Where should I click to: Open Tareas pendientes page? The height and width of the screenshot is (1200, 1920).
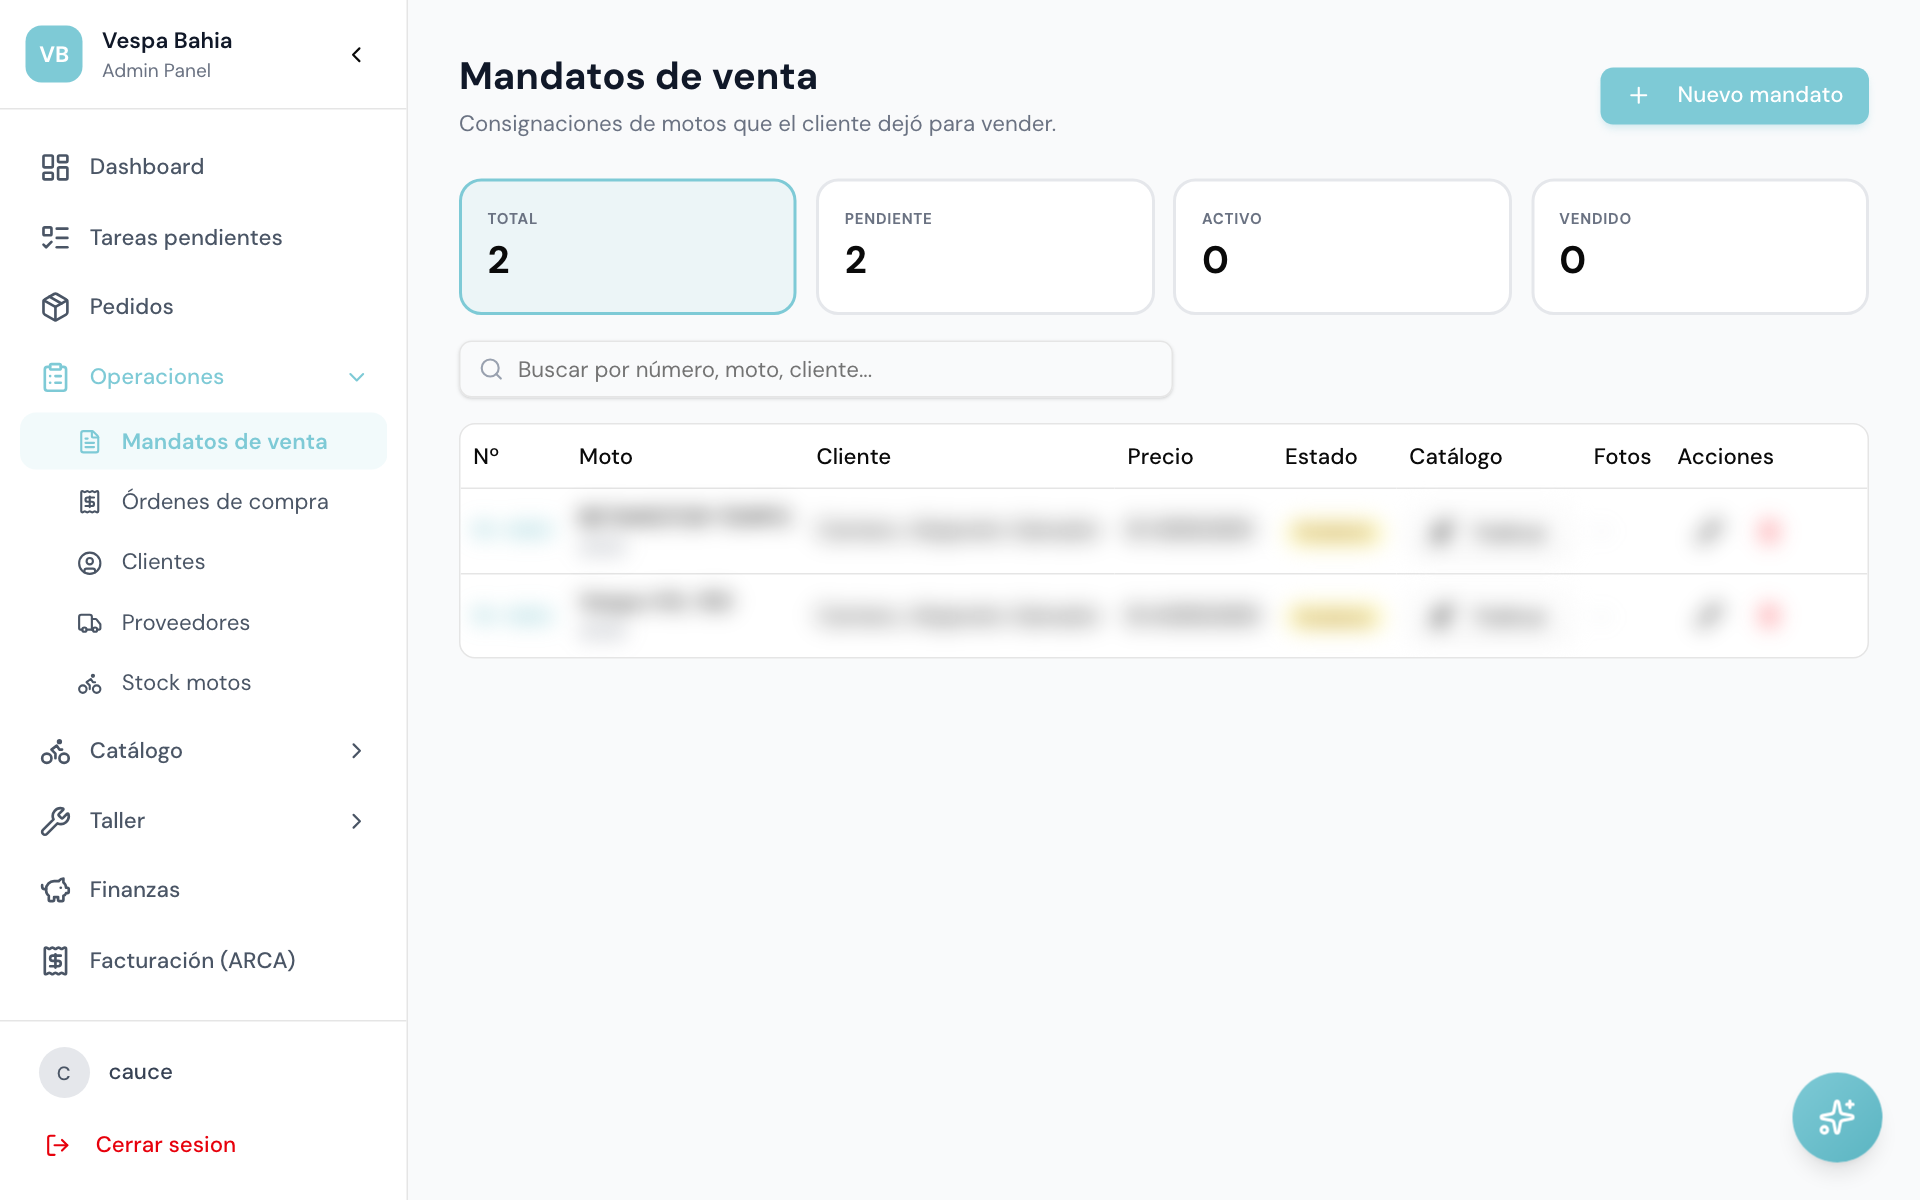click(203, 238)
